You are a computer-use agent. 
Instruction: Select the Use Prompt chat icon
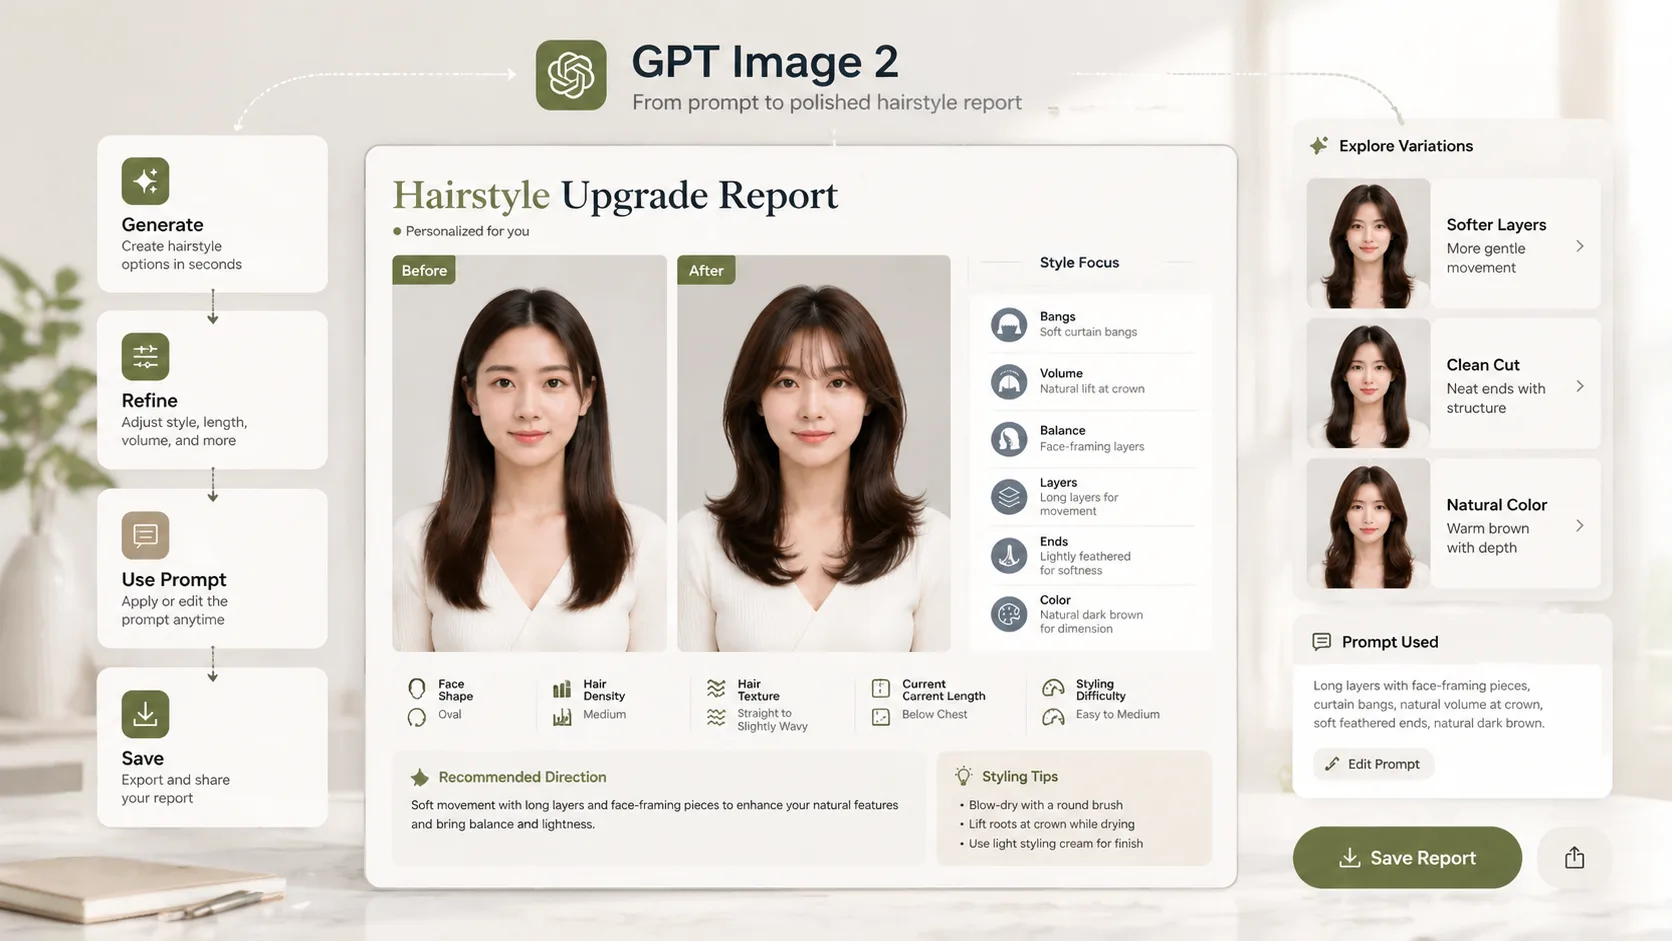pos(145,536)
